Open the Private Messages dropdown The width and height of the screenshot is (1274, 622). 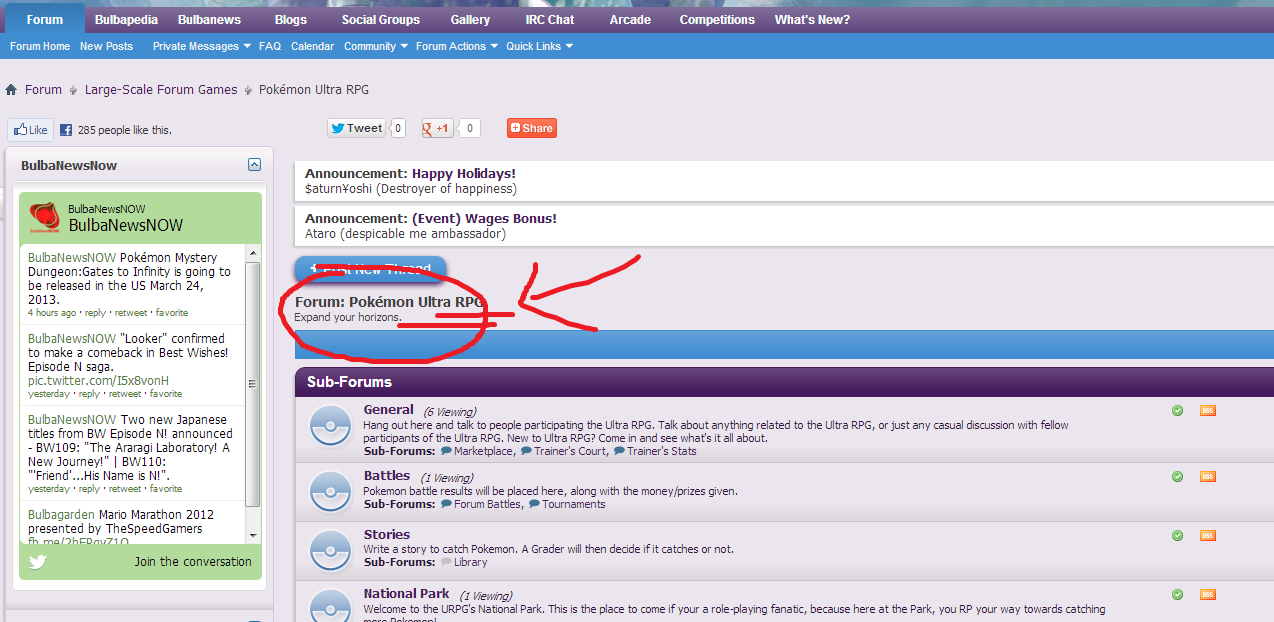(x=202, y=46)
